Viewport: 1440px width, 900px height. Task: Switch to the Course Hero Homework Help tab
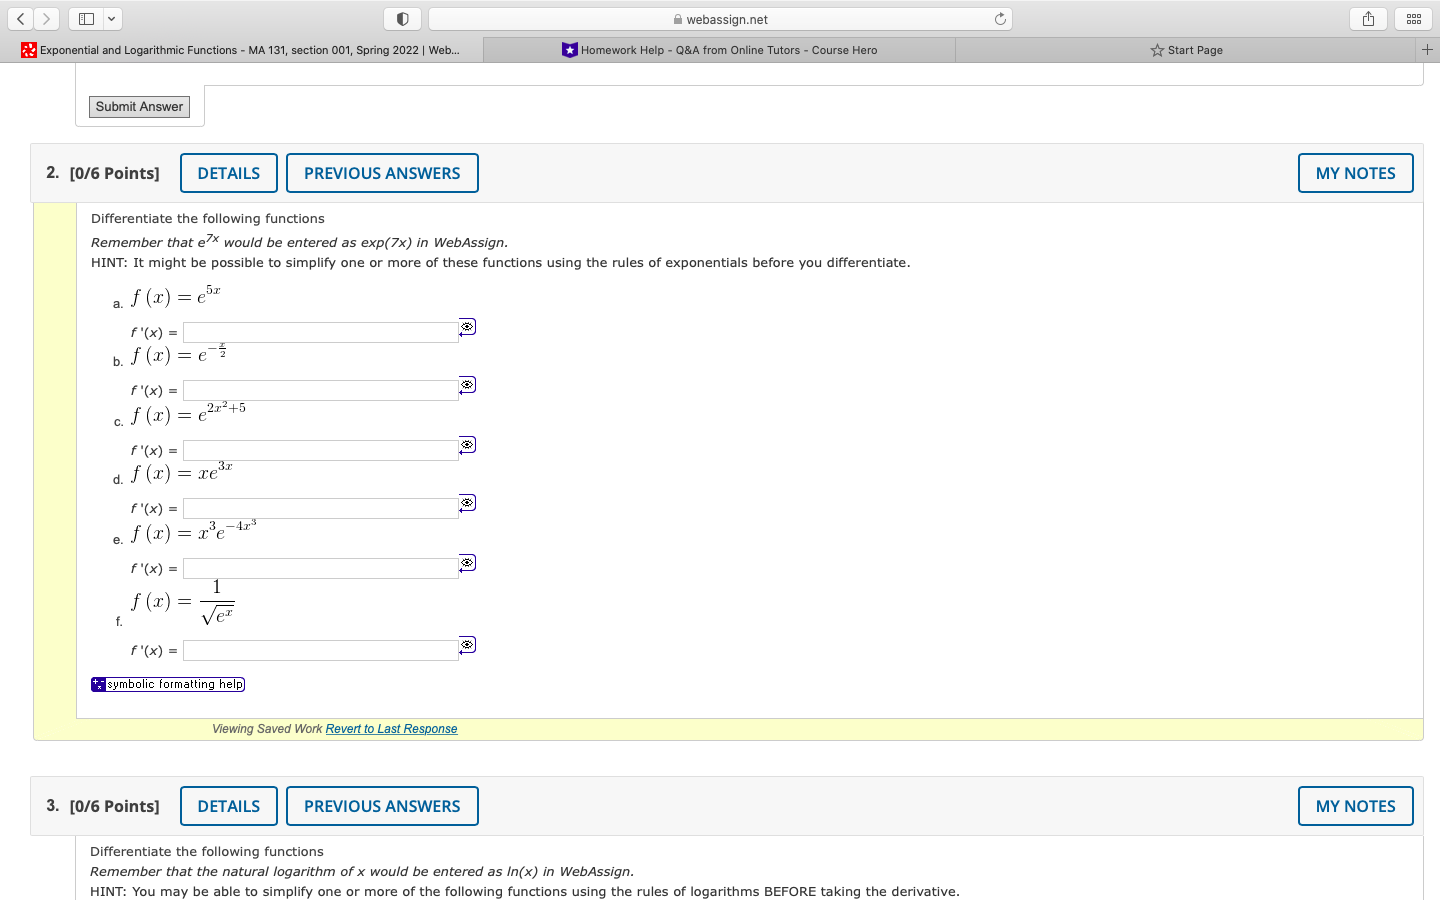point(718,49)
